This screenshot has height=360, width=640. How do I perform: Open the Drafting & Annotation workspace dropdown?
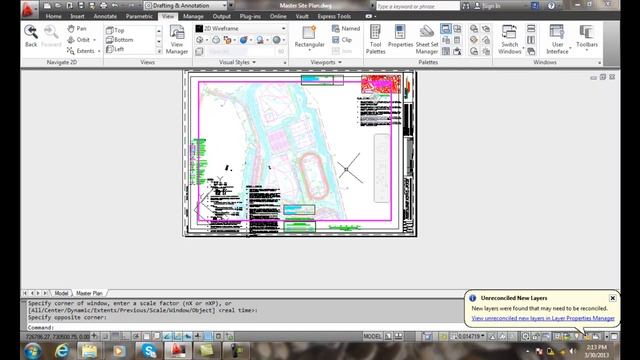click(186, 6)
